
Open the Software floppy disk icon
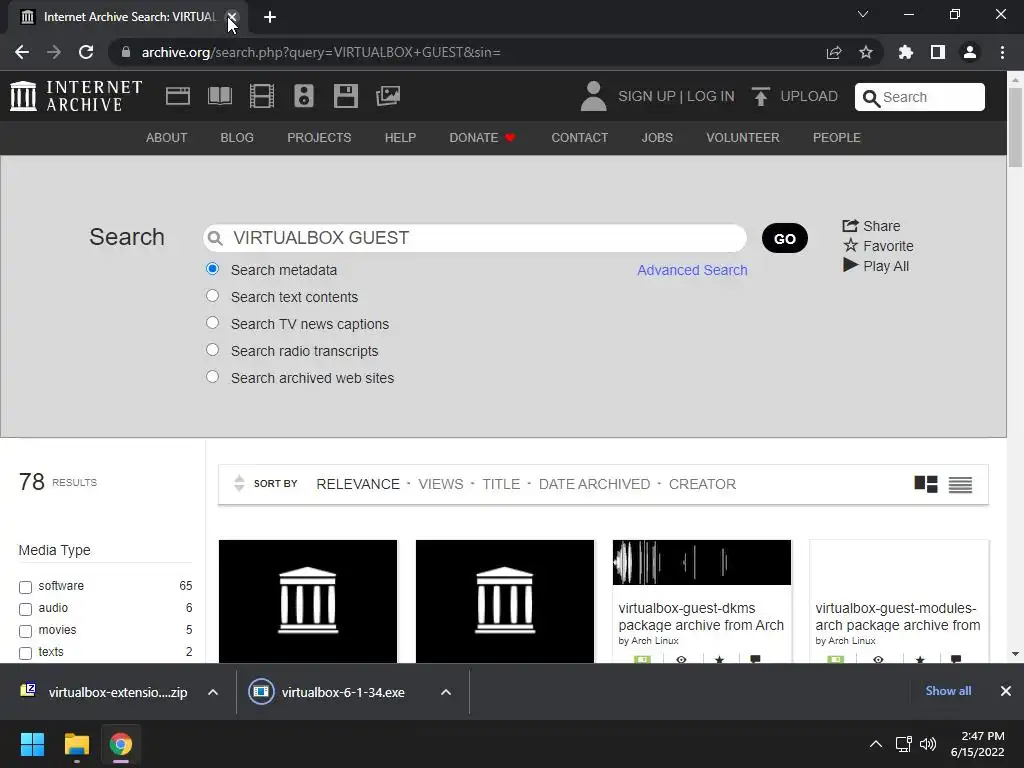point(345,96)
